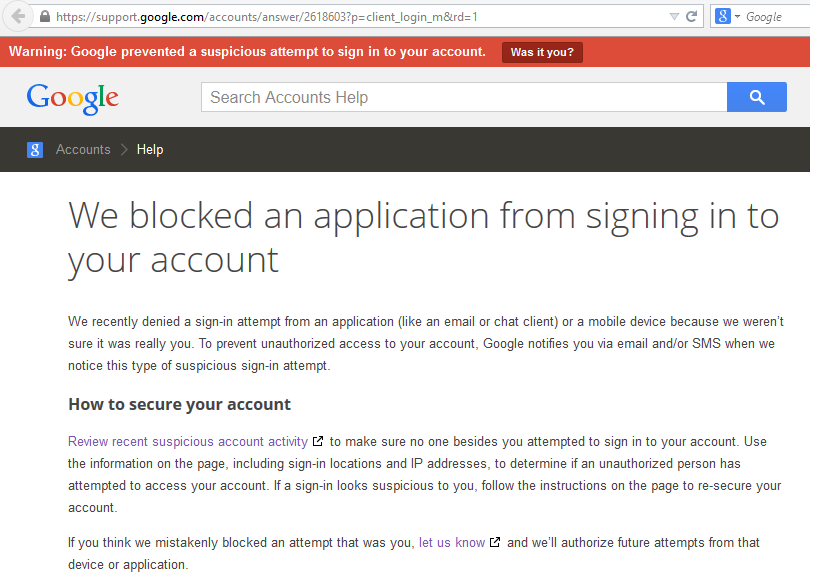Click the Search Accounts Help field
The width and height of the screenshot is (838, 587).
pyautogui.click(x=463, y=97)
